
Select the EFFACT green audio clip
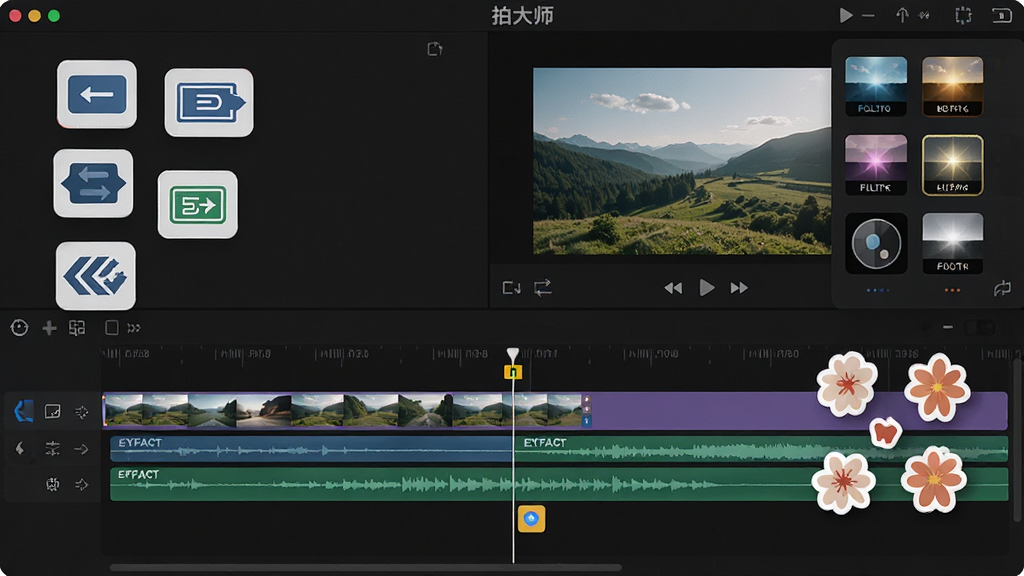tap(559, 484)
